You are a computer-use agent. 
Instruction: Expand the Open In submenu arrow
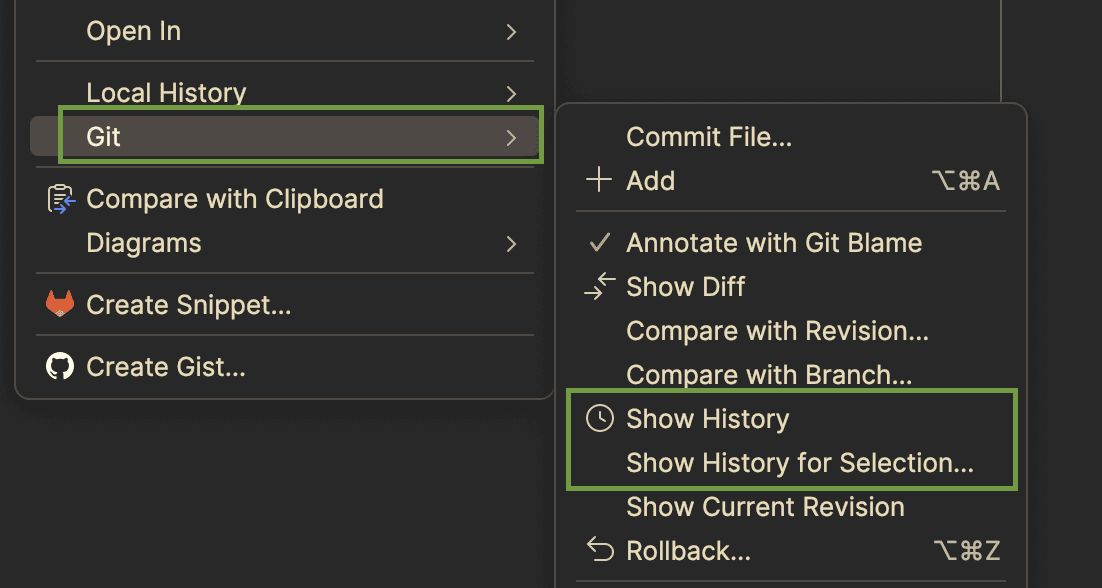(x=512, y=32)
